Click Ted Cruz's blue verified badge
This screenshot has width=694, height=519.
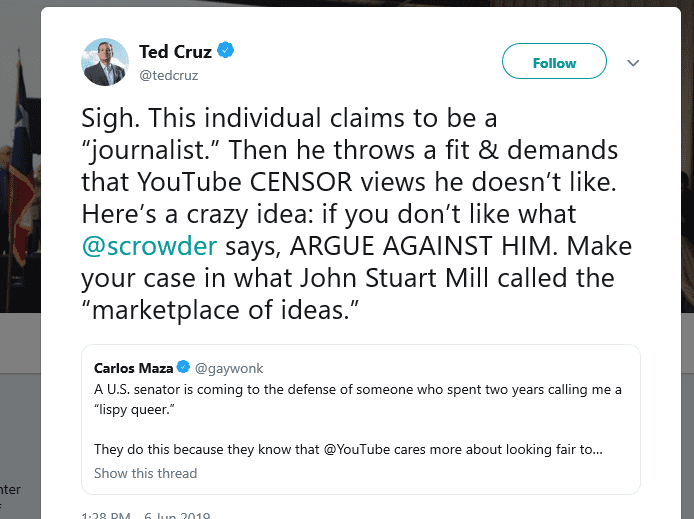[226, 51]
